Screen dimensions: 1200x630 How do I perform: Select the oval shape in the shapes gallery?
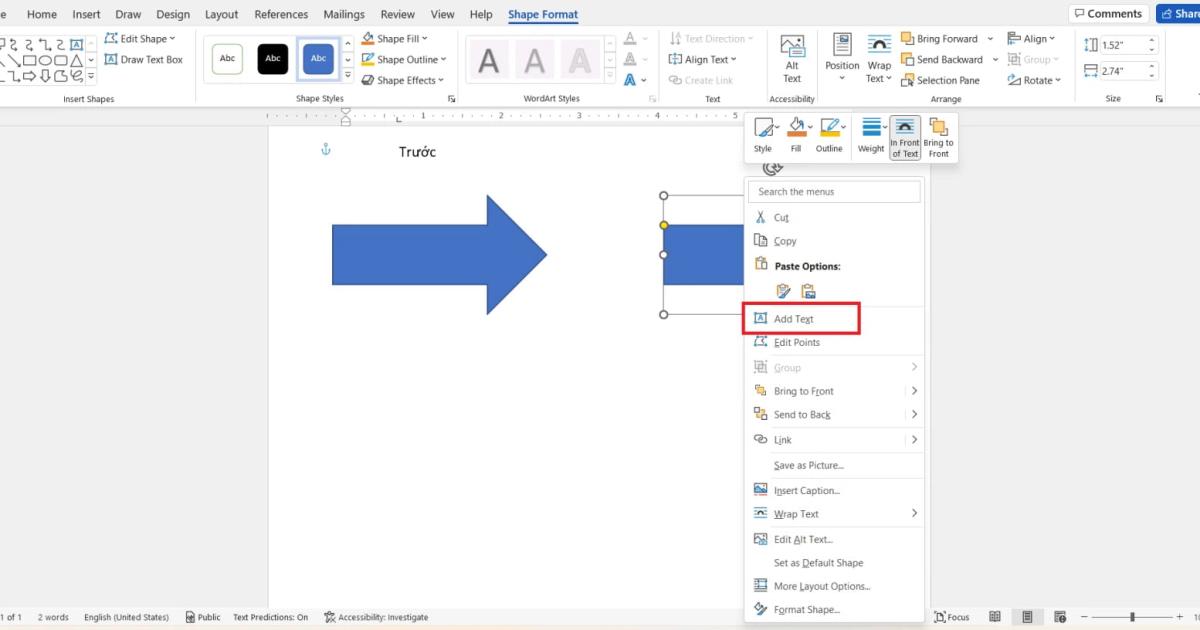(x=45, y=60)
